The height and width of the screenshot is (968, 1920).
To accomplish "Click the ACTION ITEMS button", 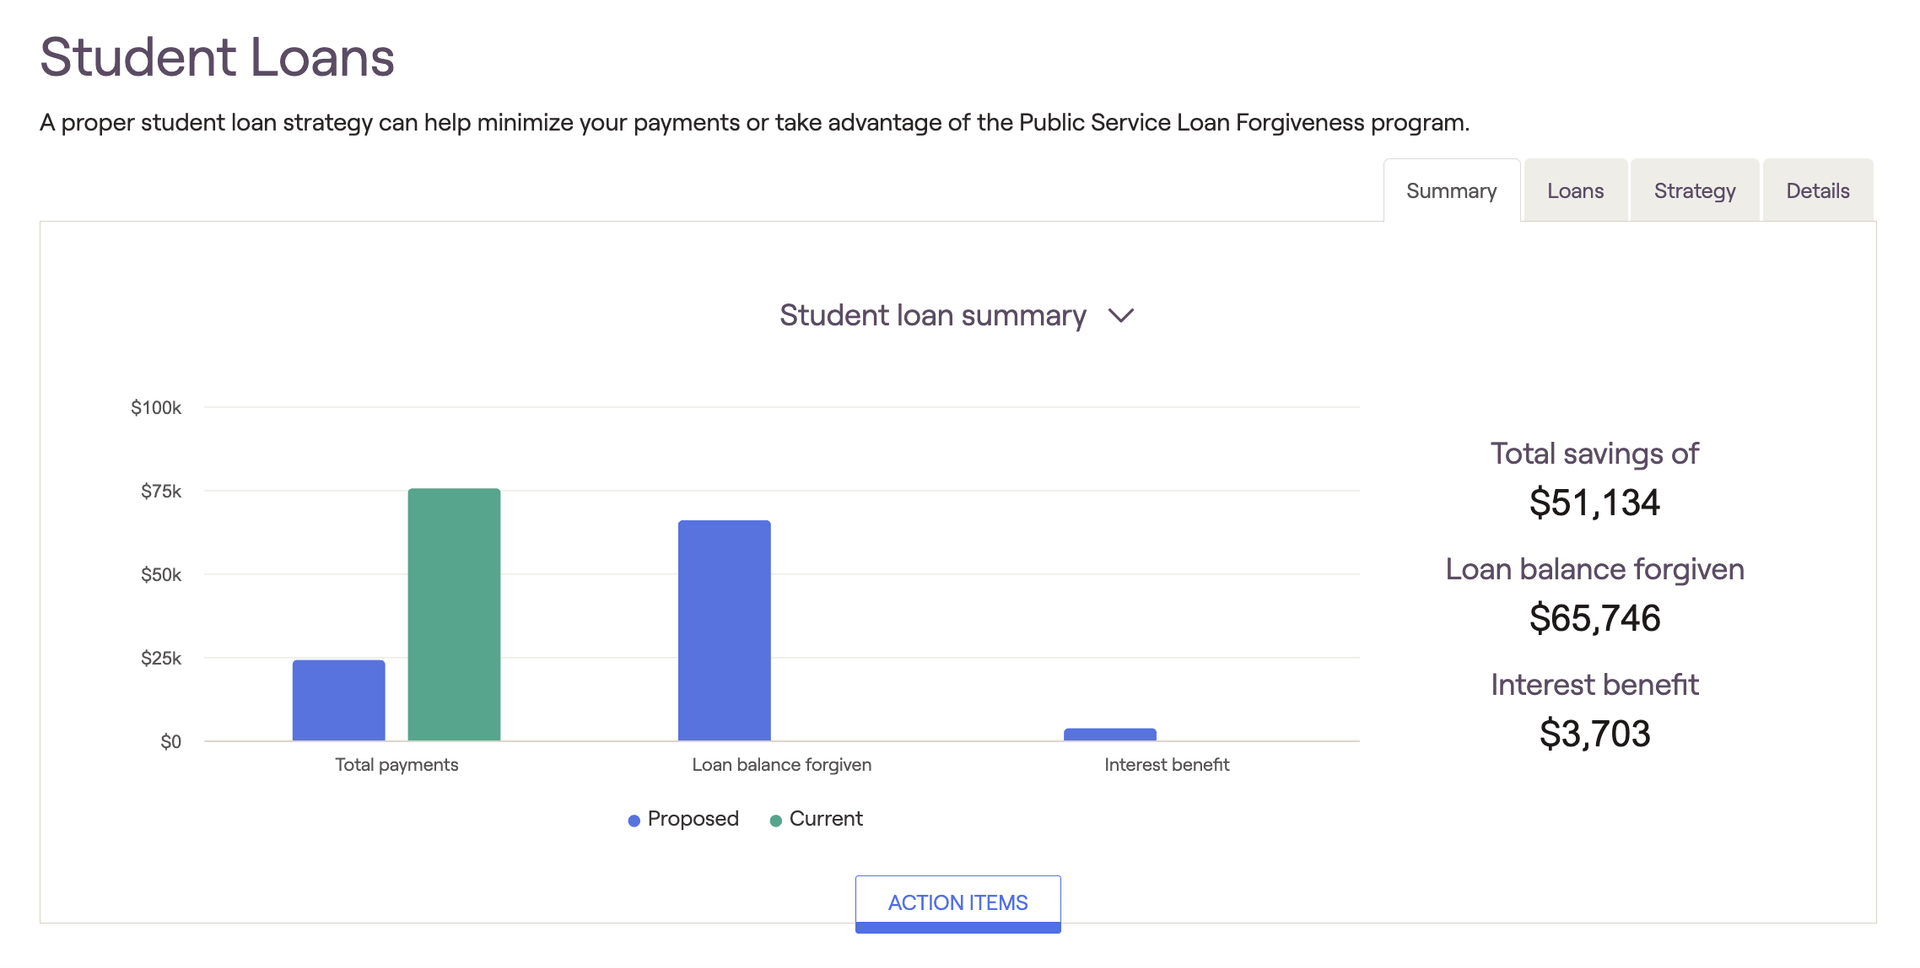I will click(957, 903).
